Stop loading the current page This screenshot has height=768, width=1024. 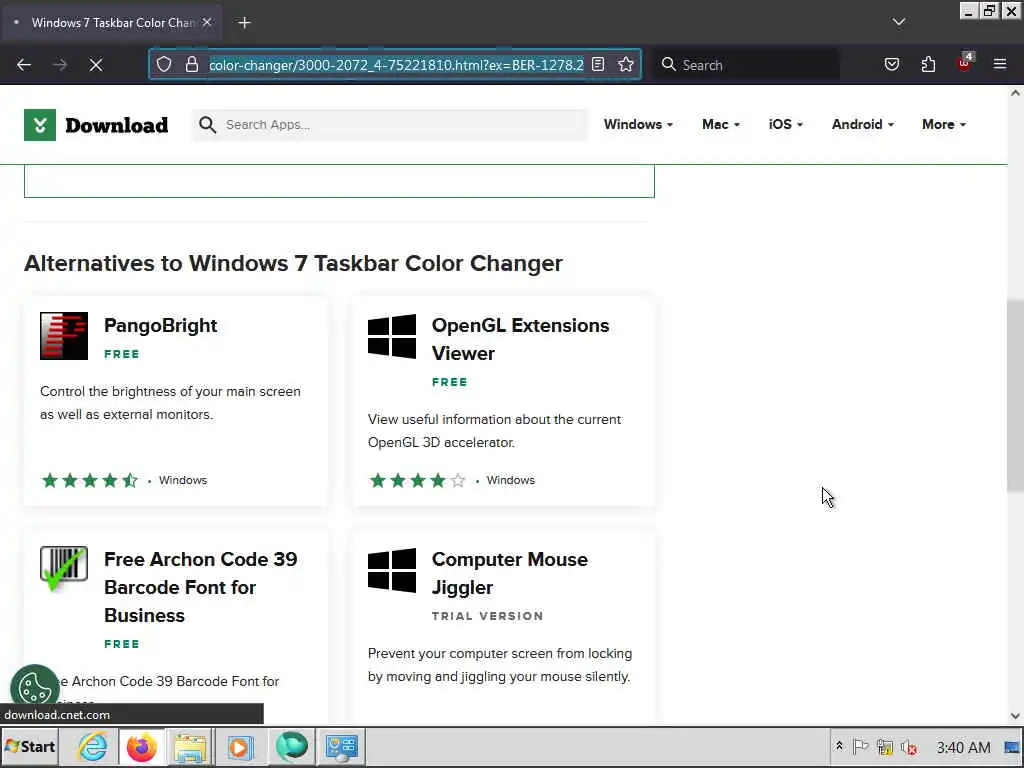coord(96,65)
